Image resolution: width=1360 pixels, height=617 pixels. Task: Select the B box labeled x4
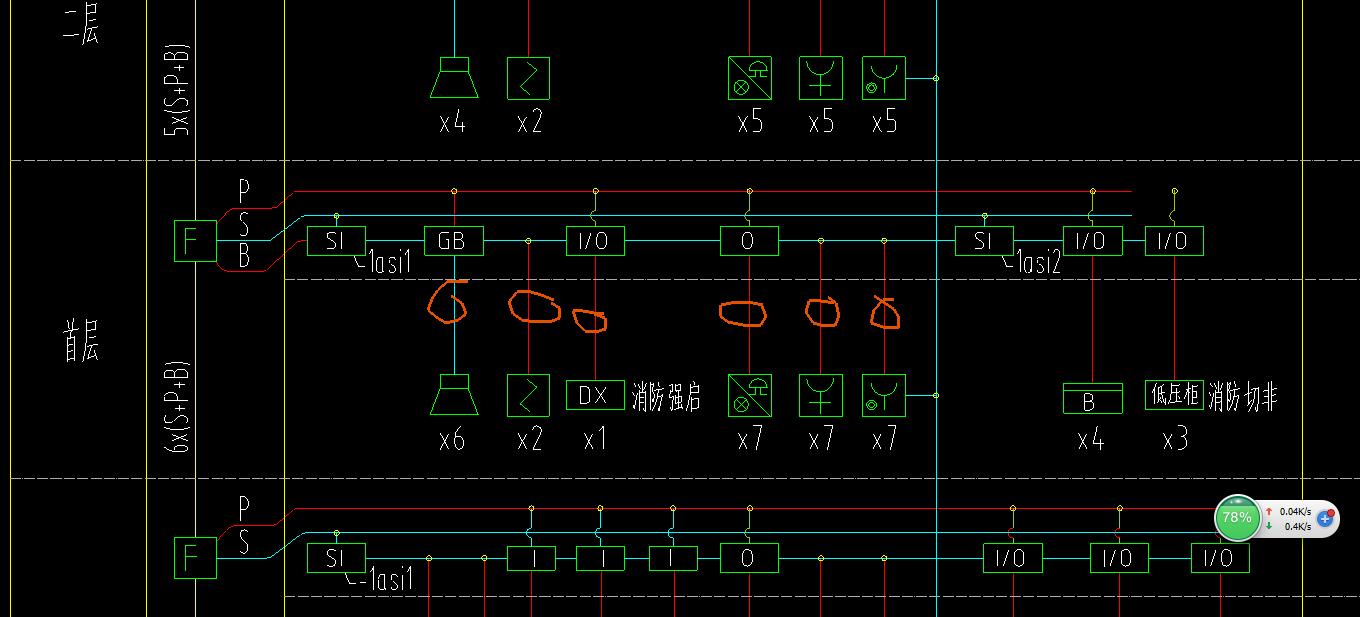coord(1091,398)
